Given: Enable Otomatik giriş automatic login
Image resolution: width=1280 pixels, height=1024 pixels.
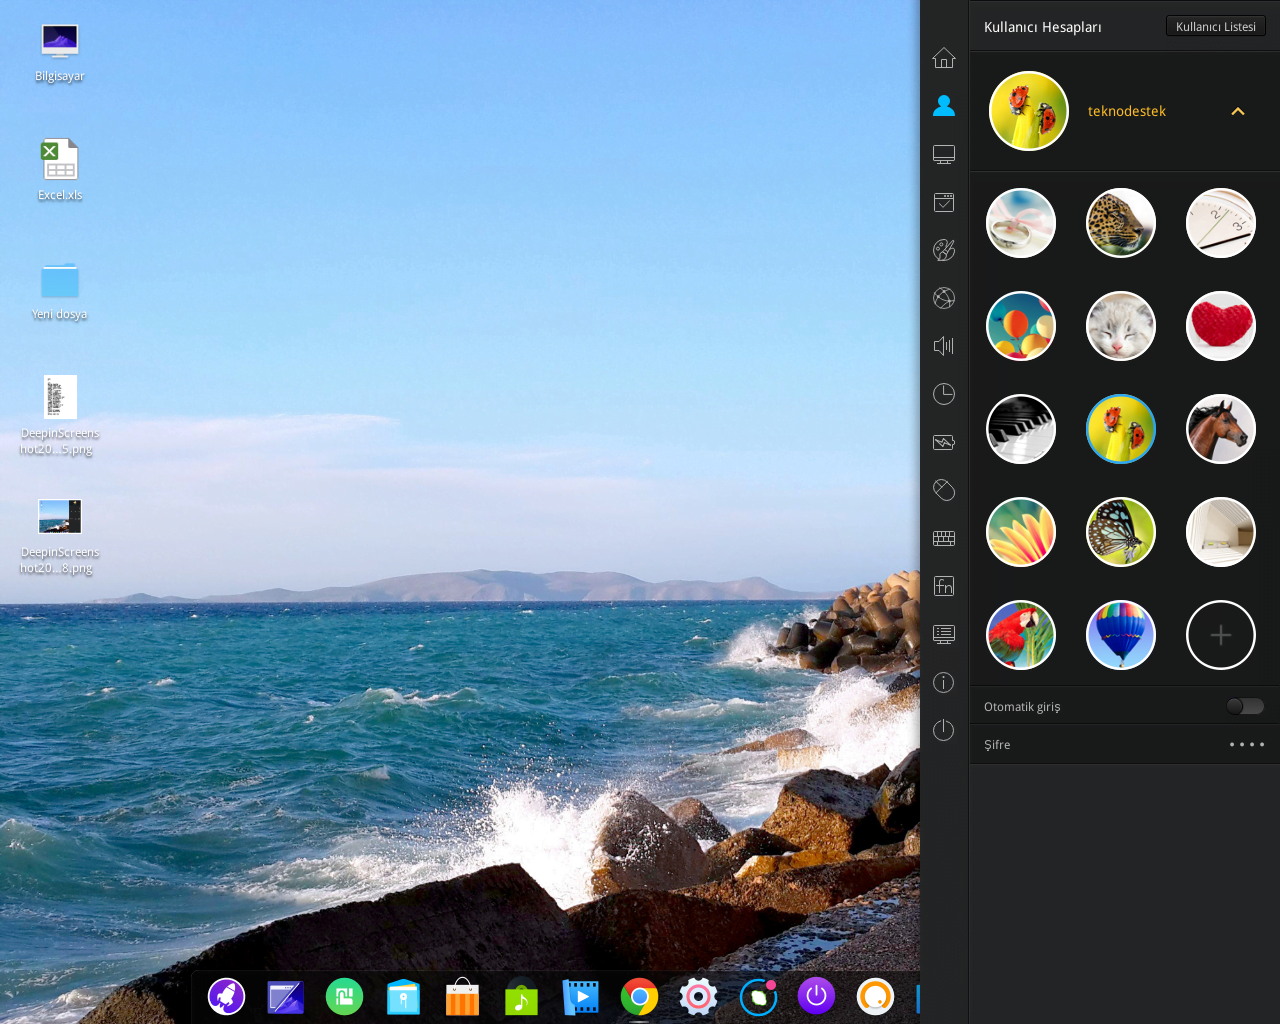Looking at the screenshot, I should pos(1244,706).
